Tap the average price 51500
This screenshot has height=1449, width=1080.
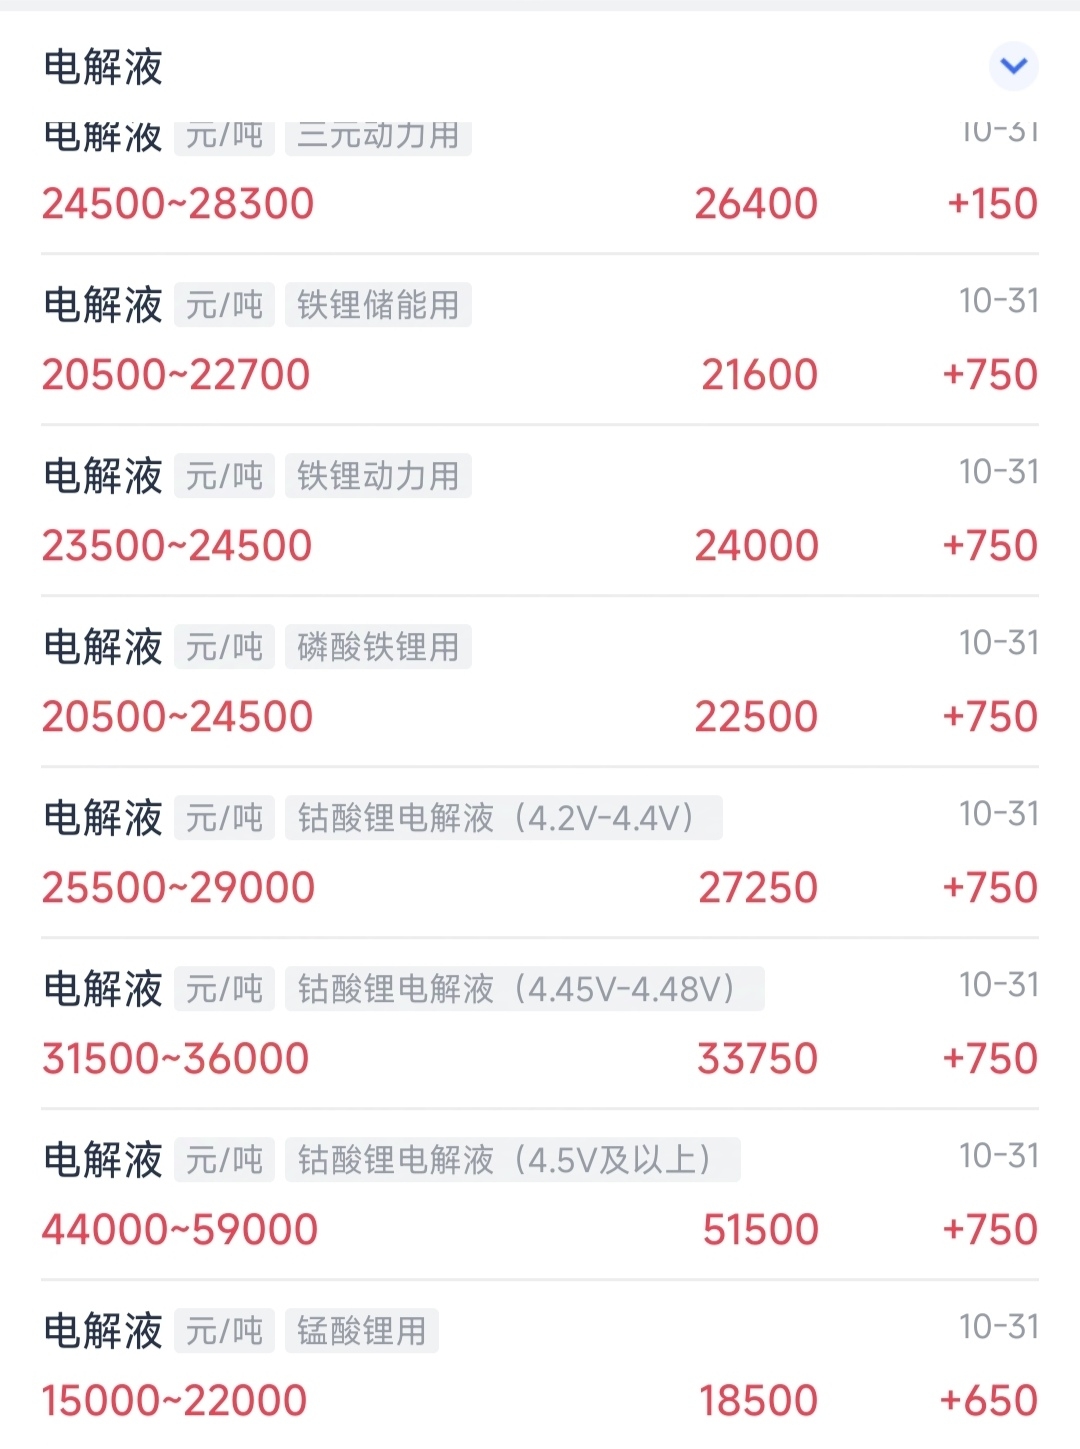(x=761, y=1230)
